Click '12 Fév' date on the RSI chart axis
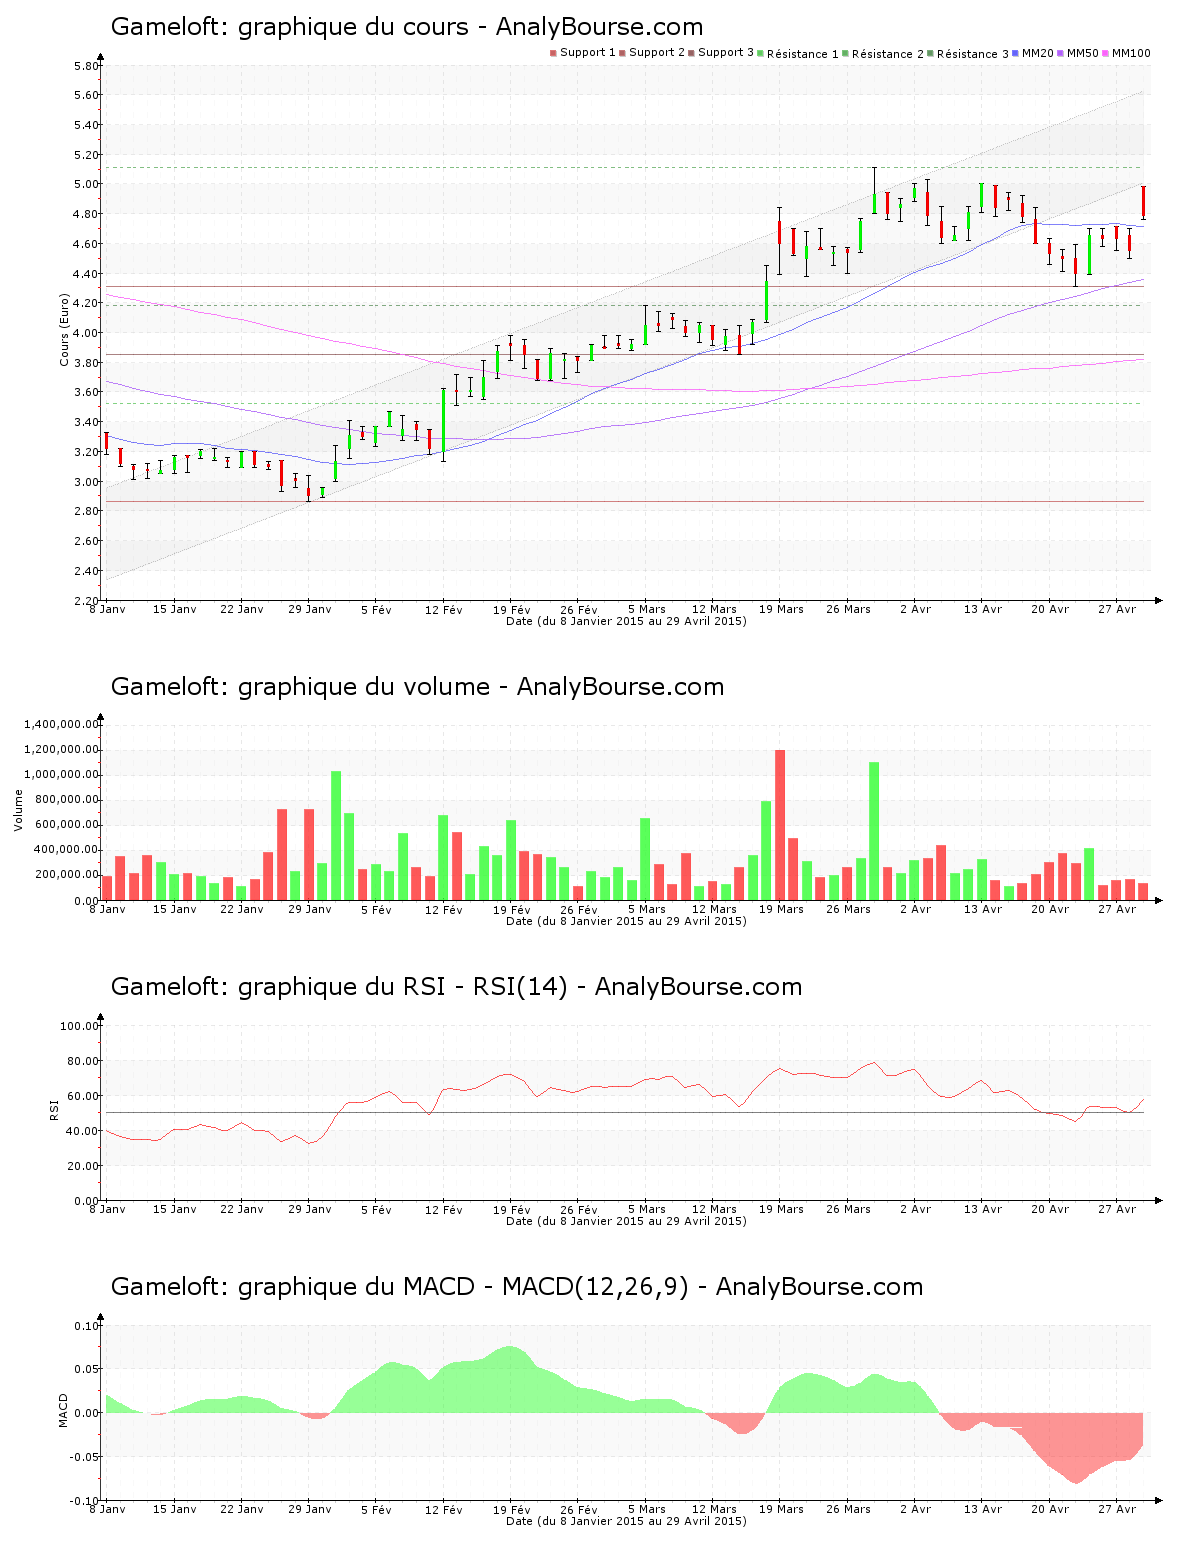The image size is (1200, 1550). [443, 1209]
